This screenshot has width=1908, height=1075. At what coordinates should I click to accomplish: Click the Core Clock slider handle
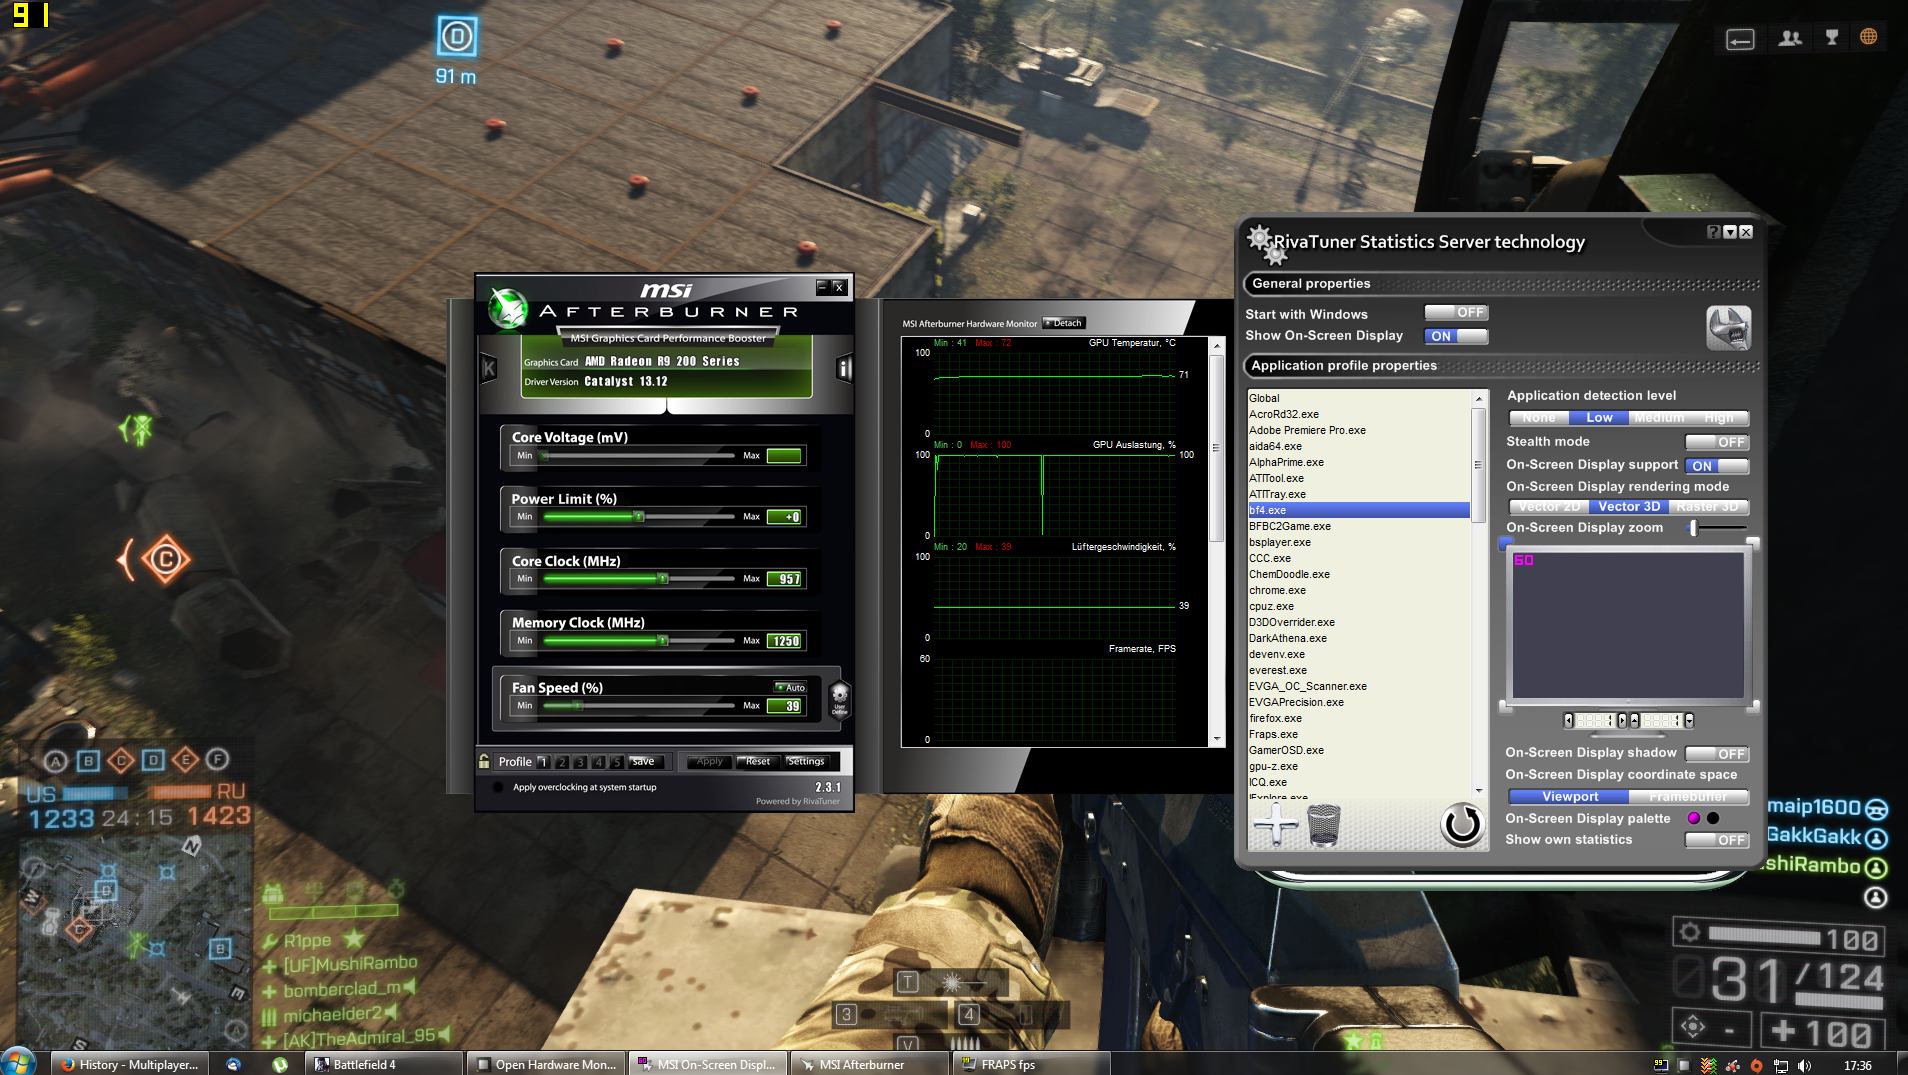662,579
